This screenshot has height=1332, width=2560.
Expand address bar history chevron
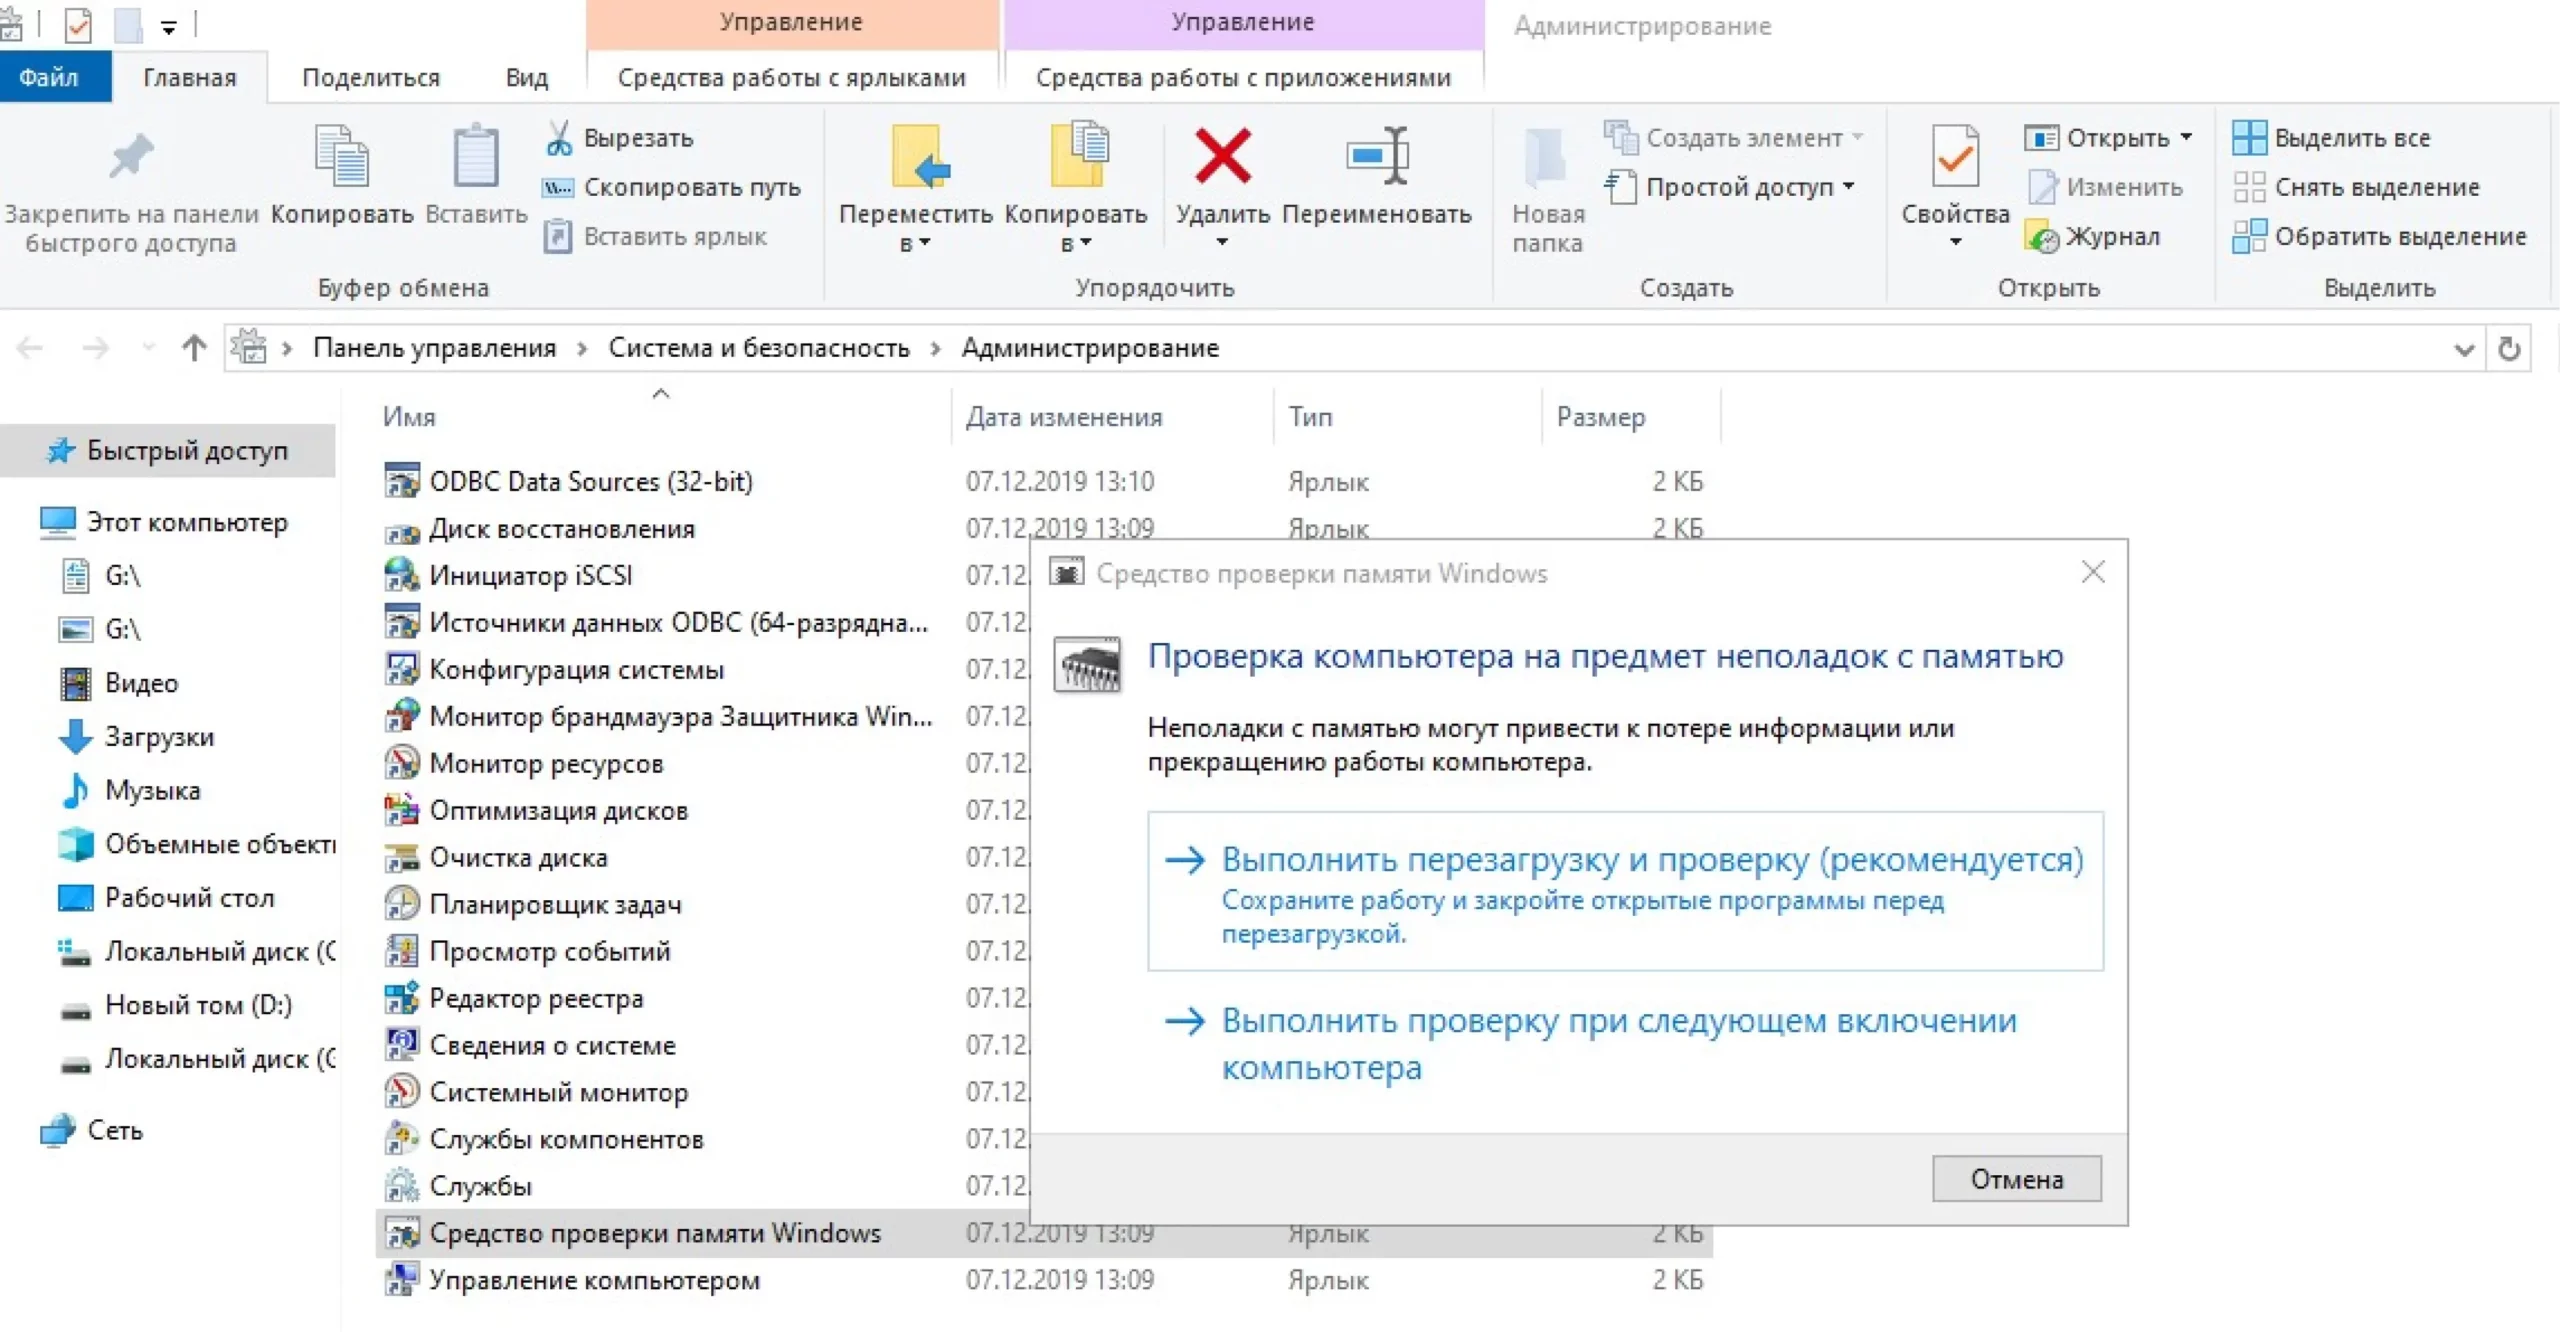[2463, 348]
